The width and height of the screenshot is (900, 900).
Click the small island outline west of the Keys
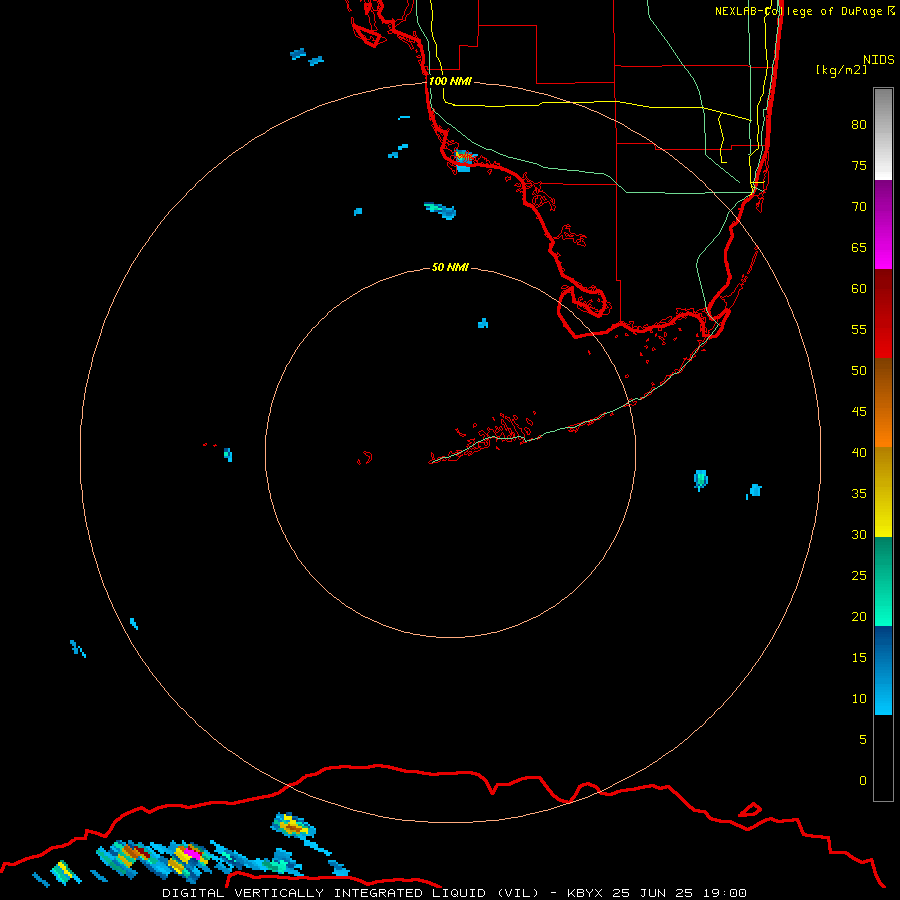365,457
